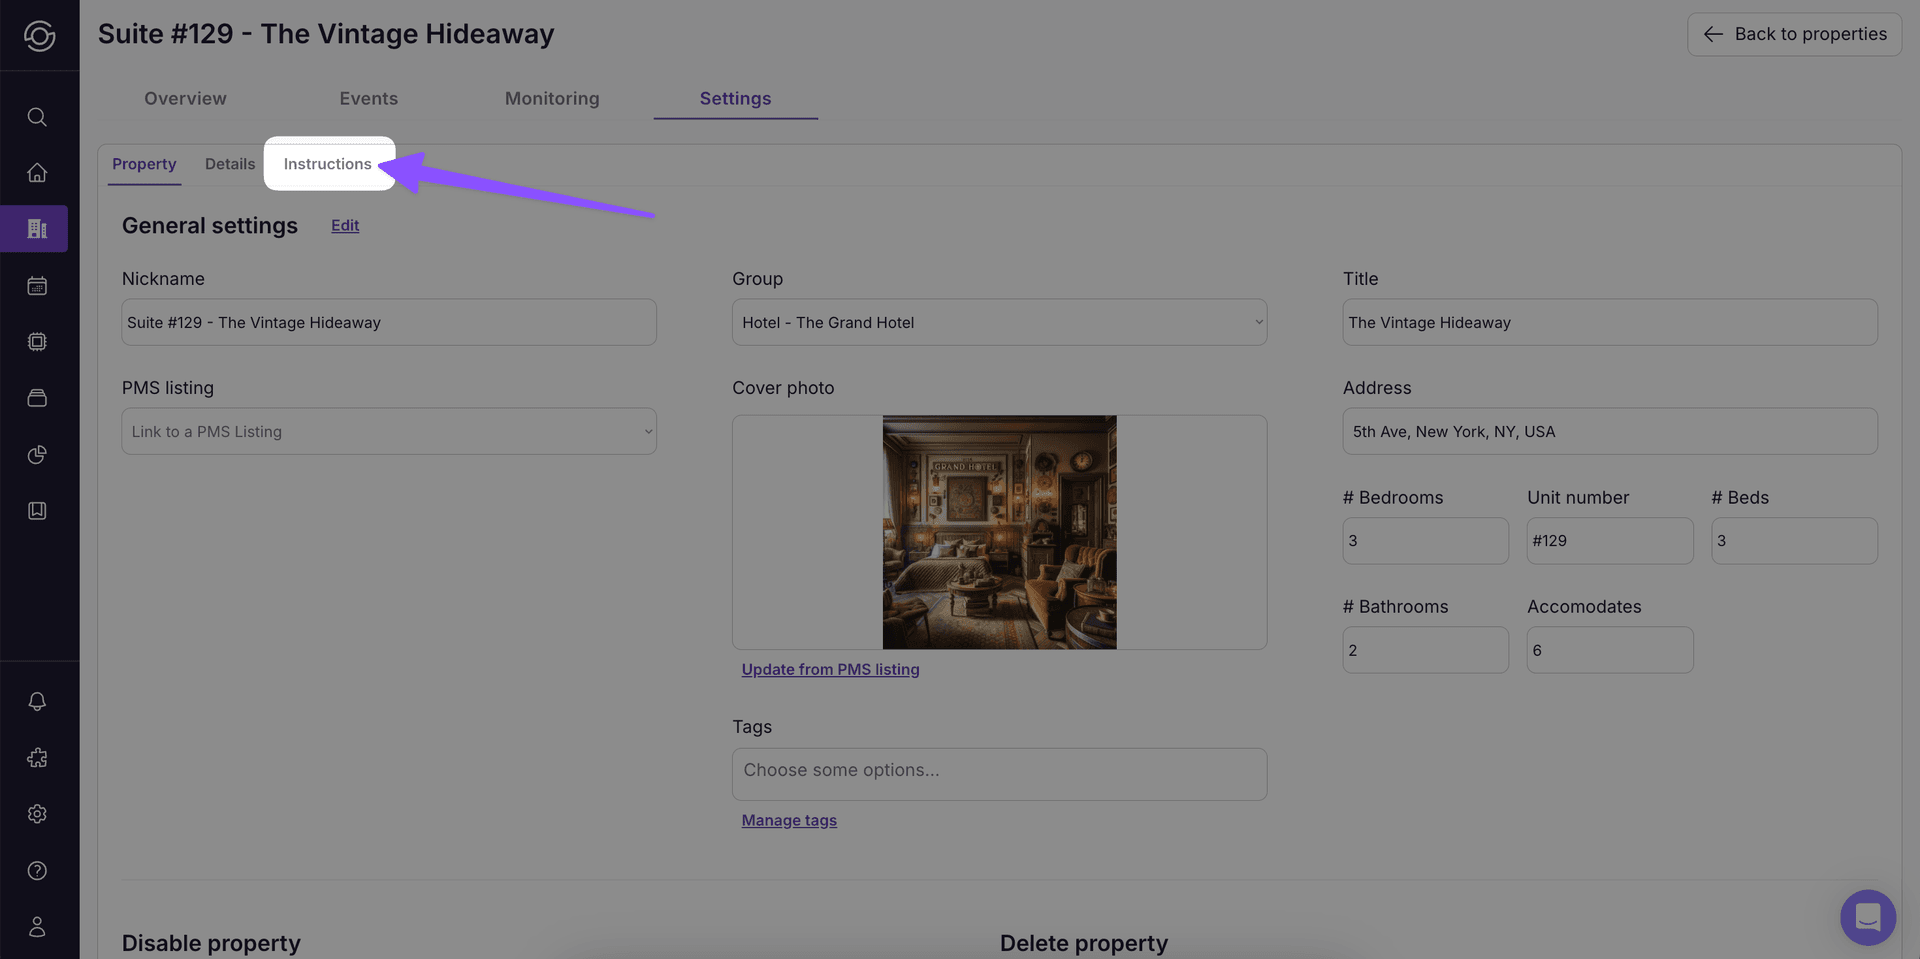Click Back to properties

[1794, 33]
